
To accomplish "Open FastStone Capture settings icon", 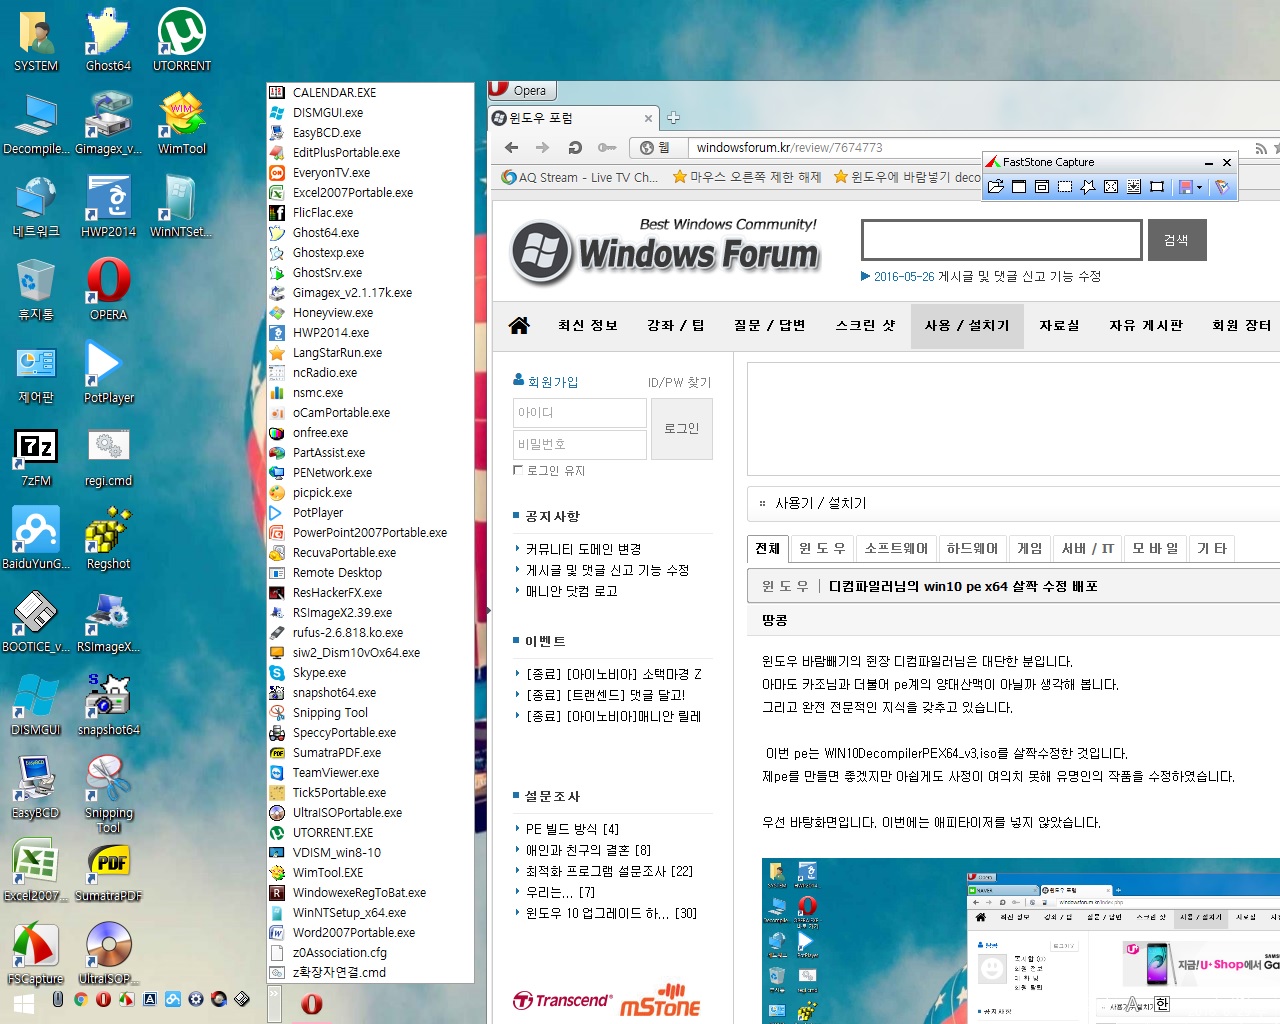I will tap(1222, 186).
